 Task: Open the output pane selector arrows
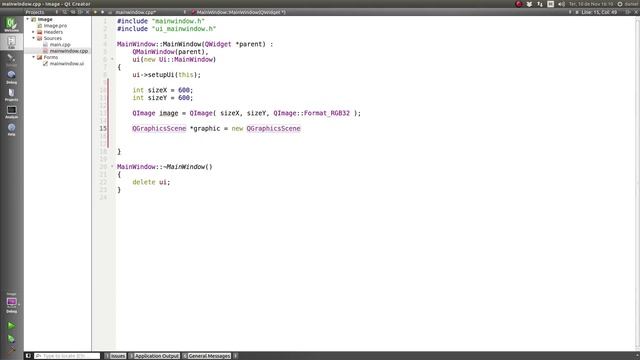click(236, 356)
